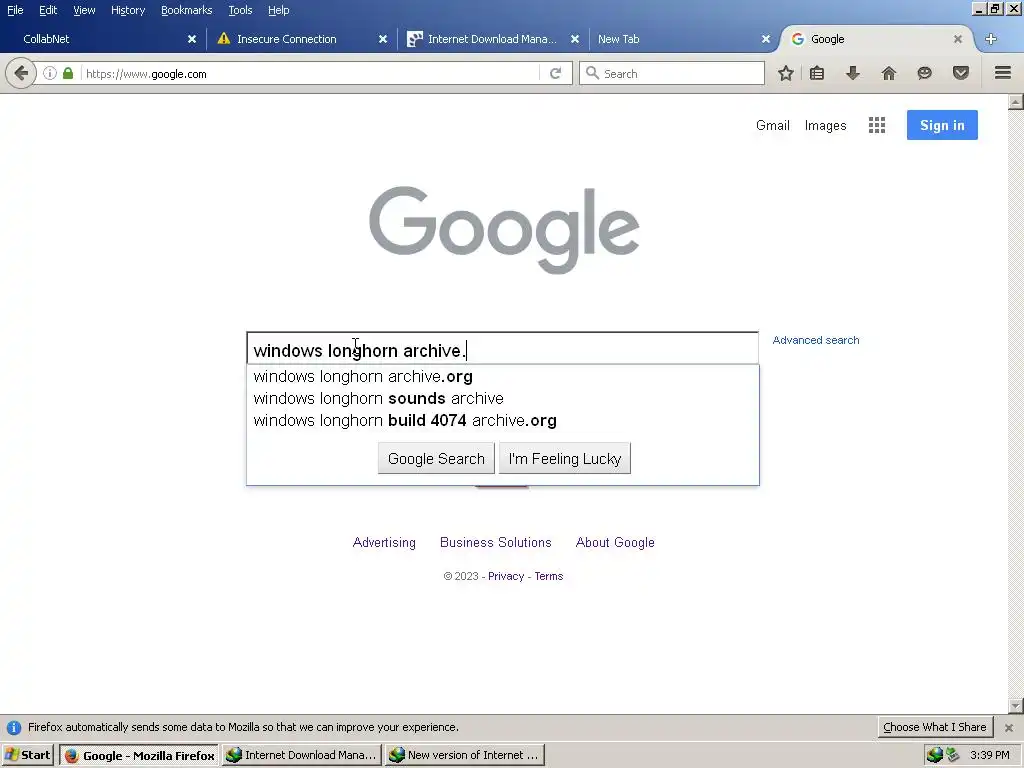Open the Edit menu
This screenshot has height=768, width=1024.
(x=48, y=10)
